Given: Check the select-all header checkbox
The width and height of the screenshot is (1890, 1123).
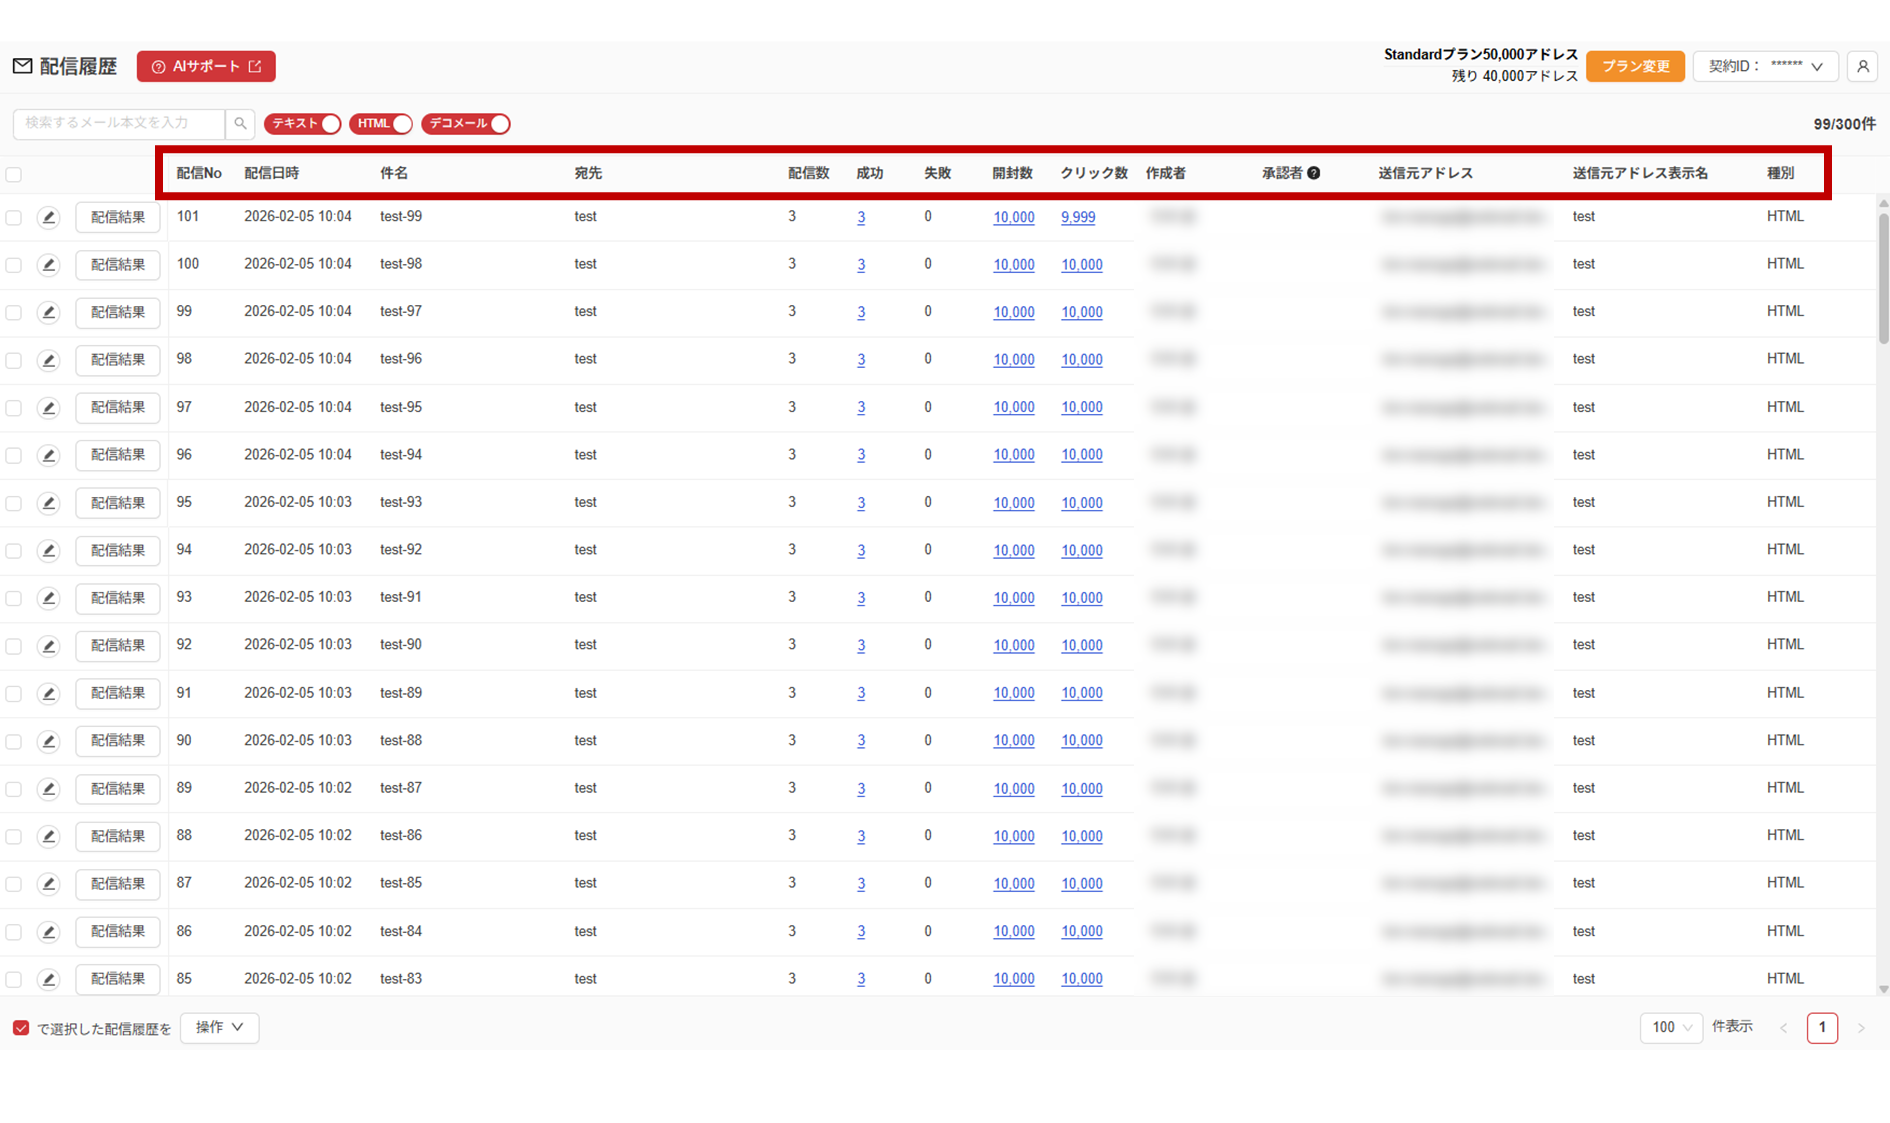Looking at the screenshot, I should coord(14,175).
